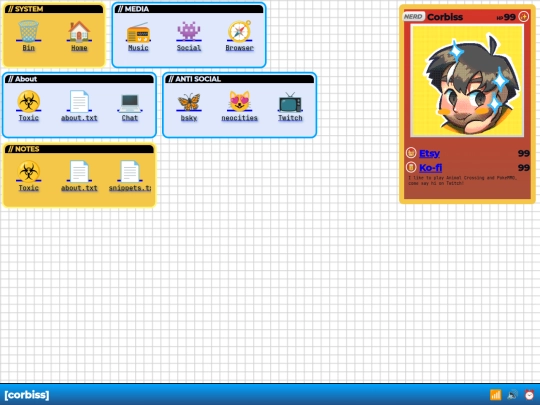The height and width of the screenshot is (405, 540).
Task: Open the Chat laptop icon
Action: [x=130, y=103]
